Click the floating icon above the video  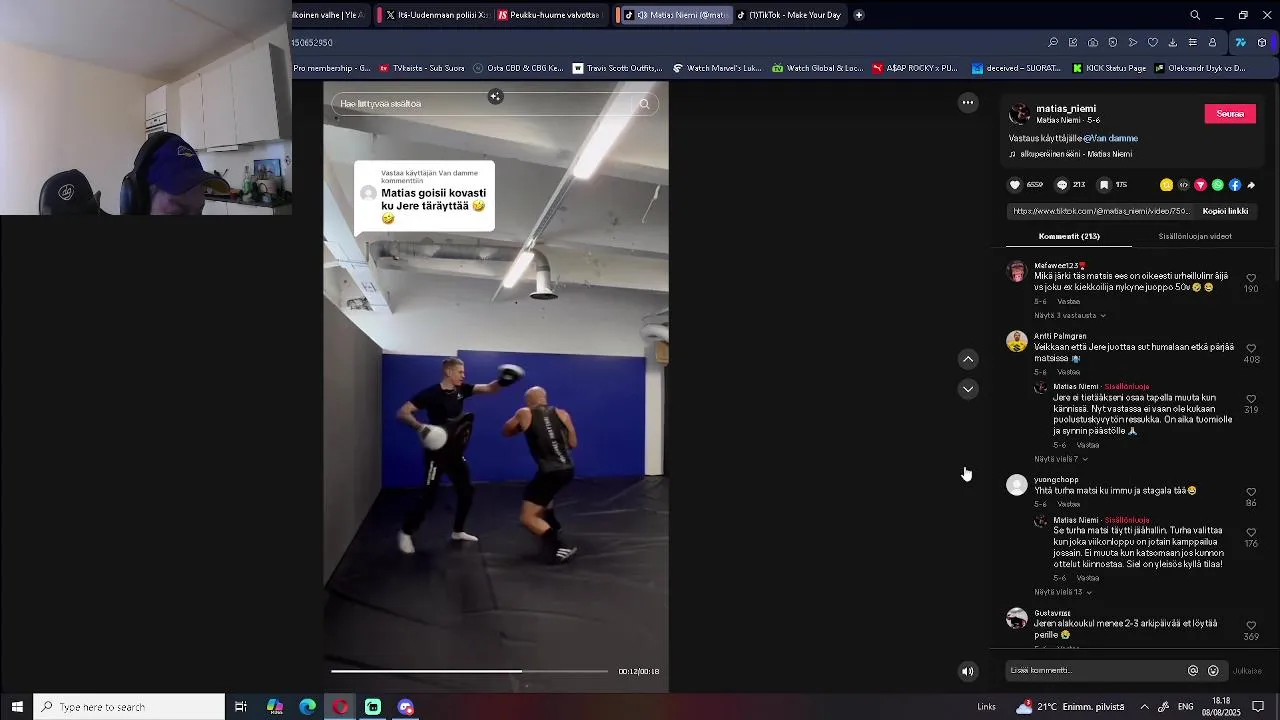click(x=495, y=96)
